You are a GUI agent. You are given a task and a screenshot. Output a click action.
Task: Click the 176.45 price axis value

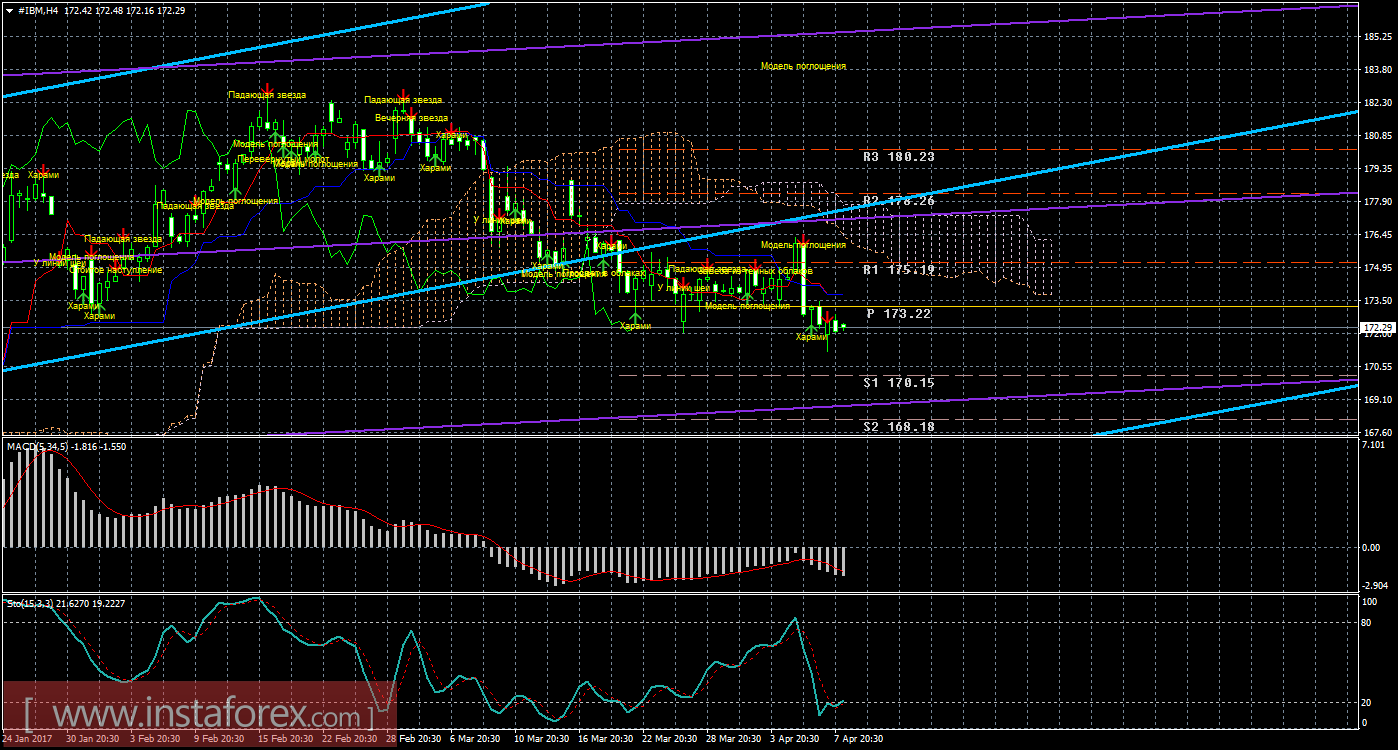1378,235
